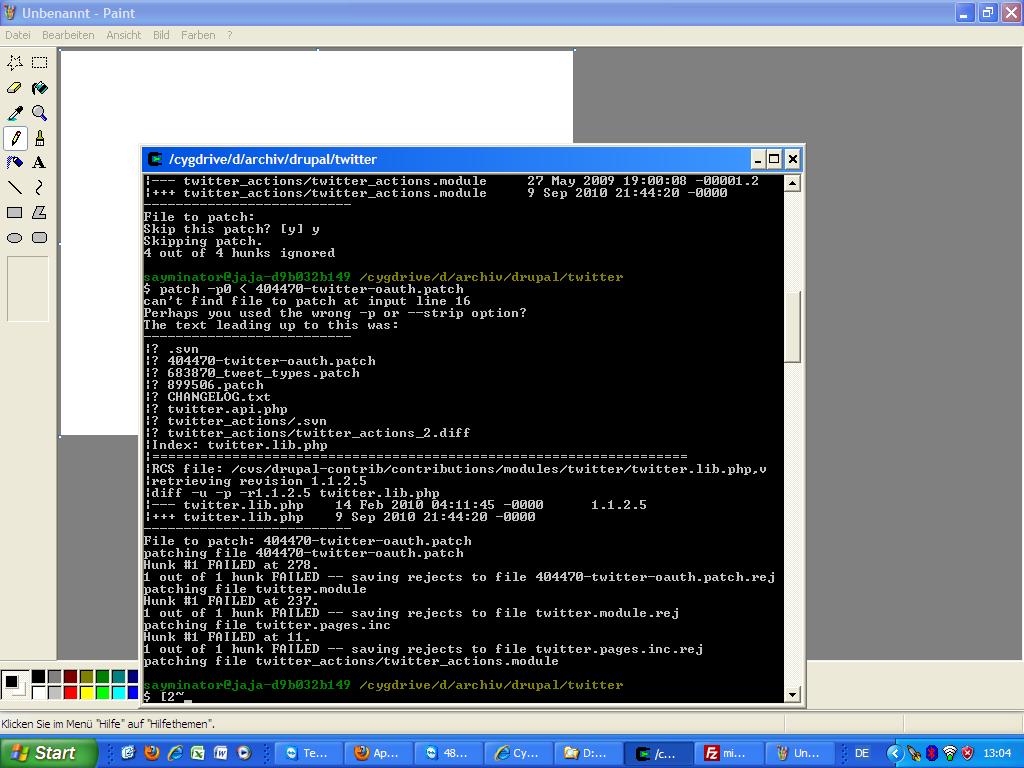Pick the red color swatch
Viewport: 1024px width, 768px height.
(x=70, y=692)
